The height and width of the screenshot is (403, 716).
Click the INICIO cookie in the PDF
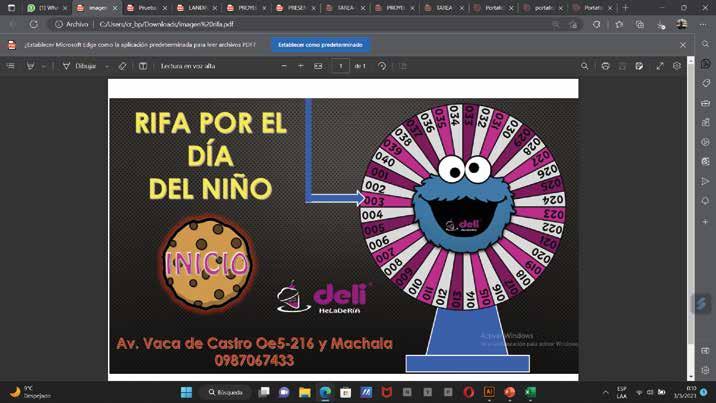point(207,263)
